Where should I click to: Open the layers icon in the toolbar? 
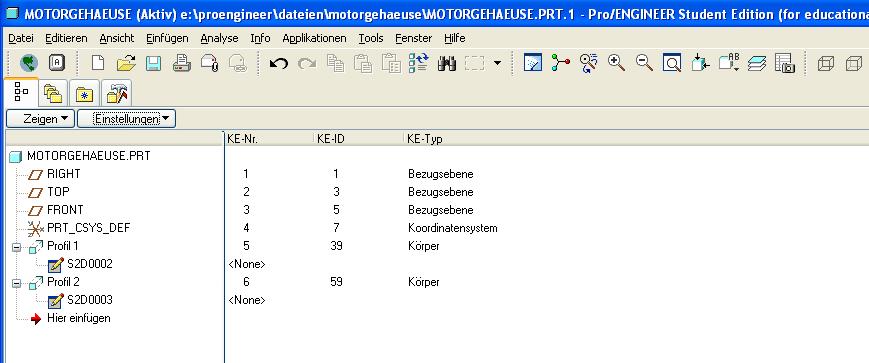click(x=756, y=63)
